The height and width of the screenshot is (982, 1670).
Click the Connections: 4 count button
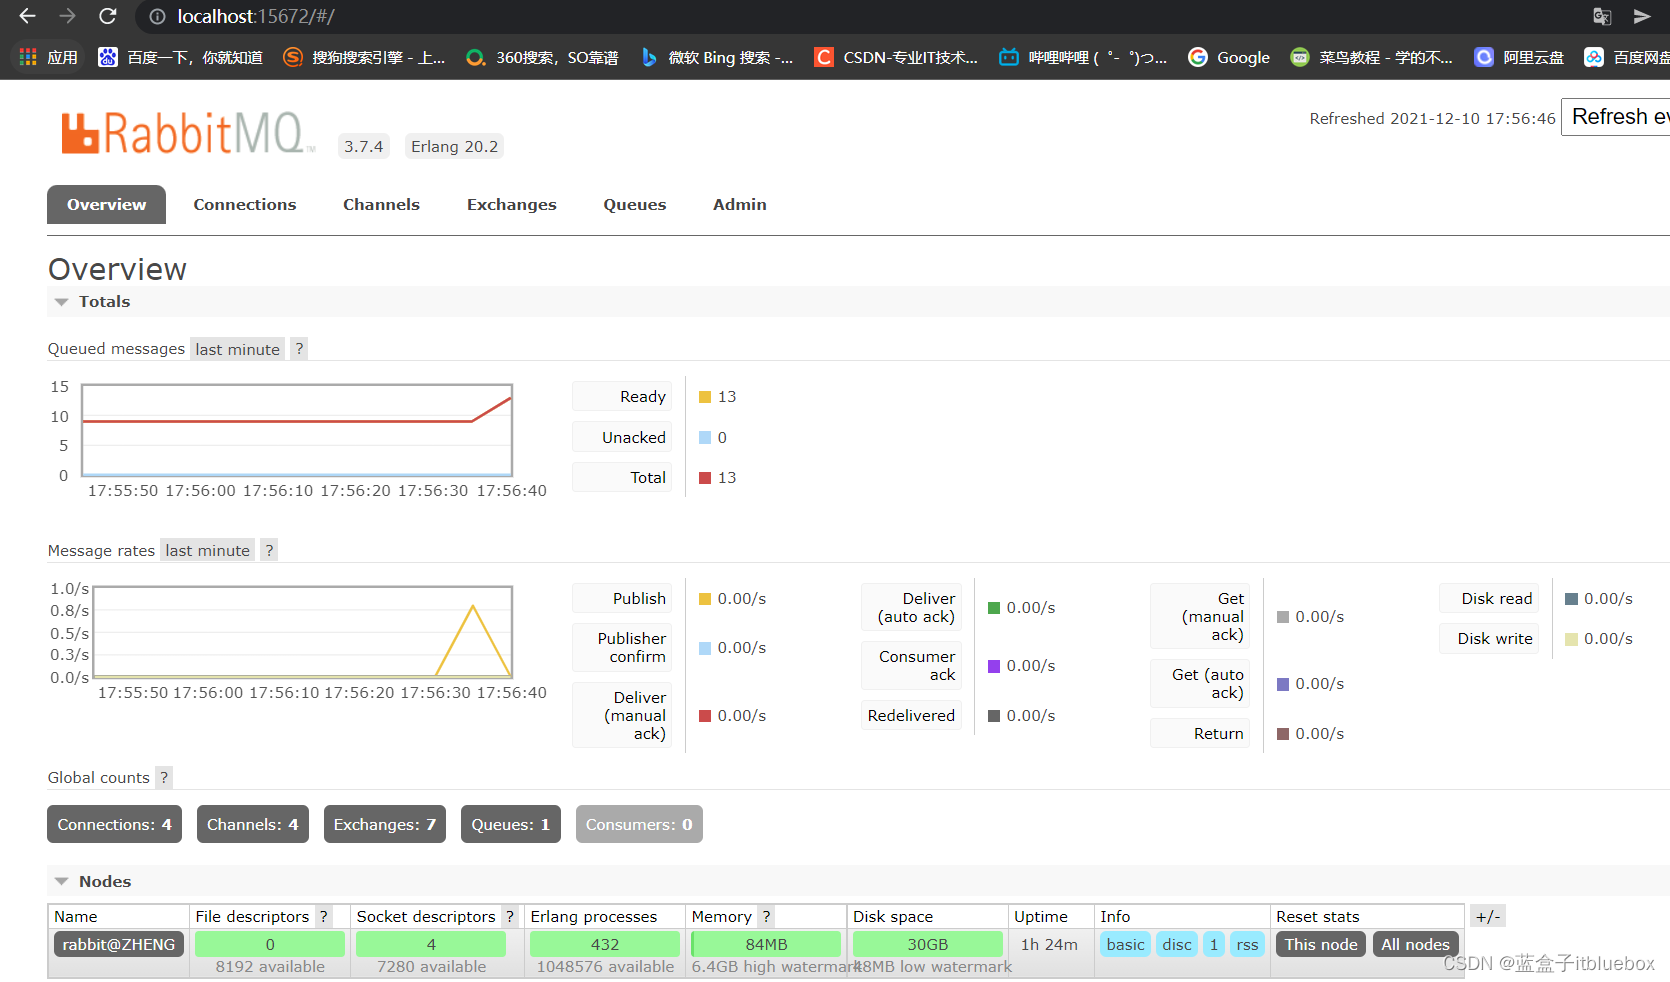[x=114, y=824]
